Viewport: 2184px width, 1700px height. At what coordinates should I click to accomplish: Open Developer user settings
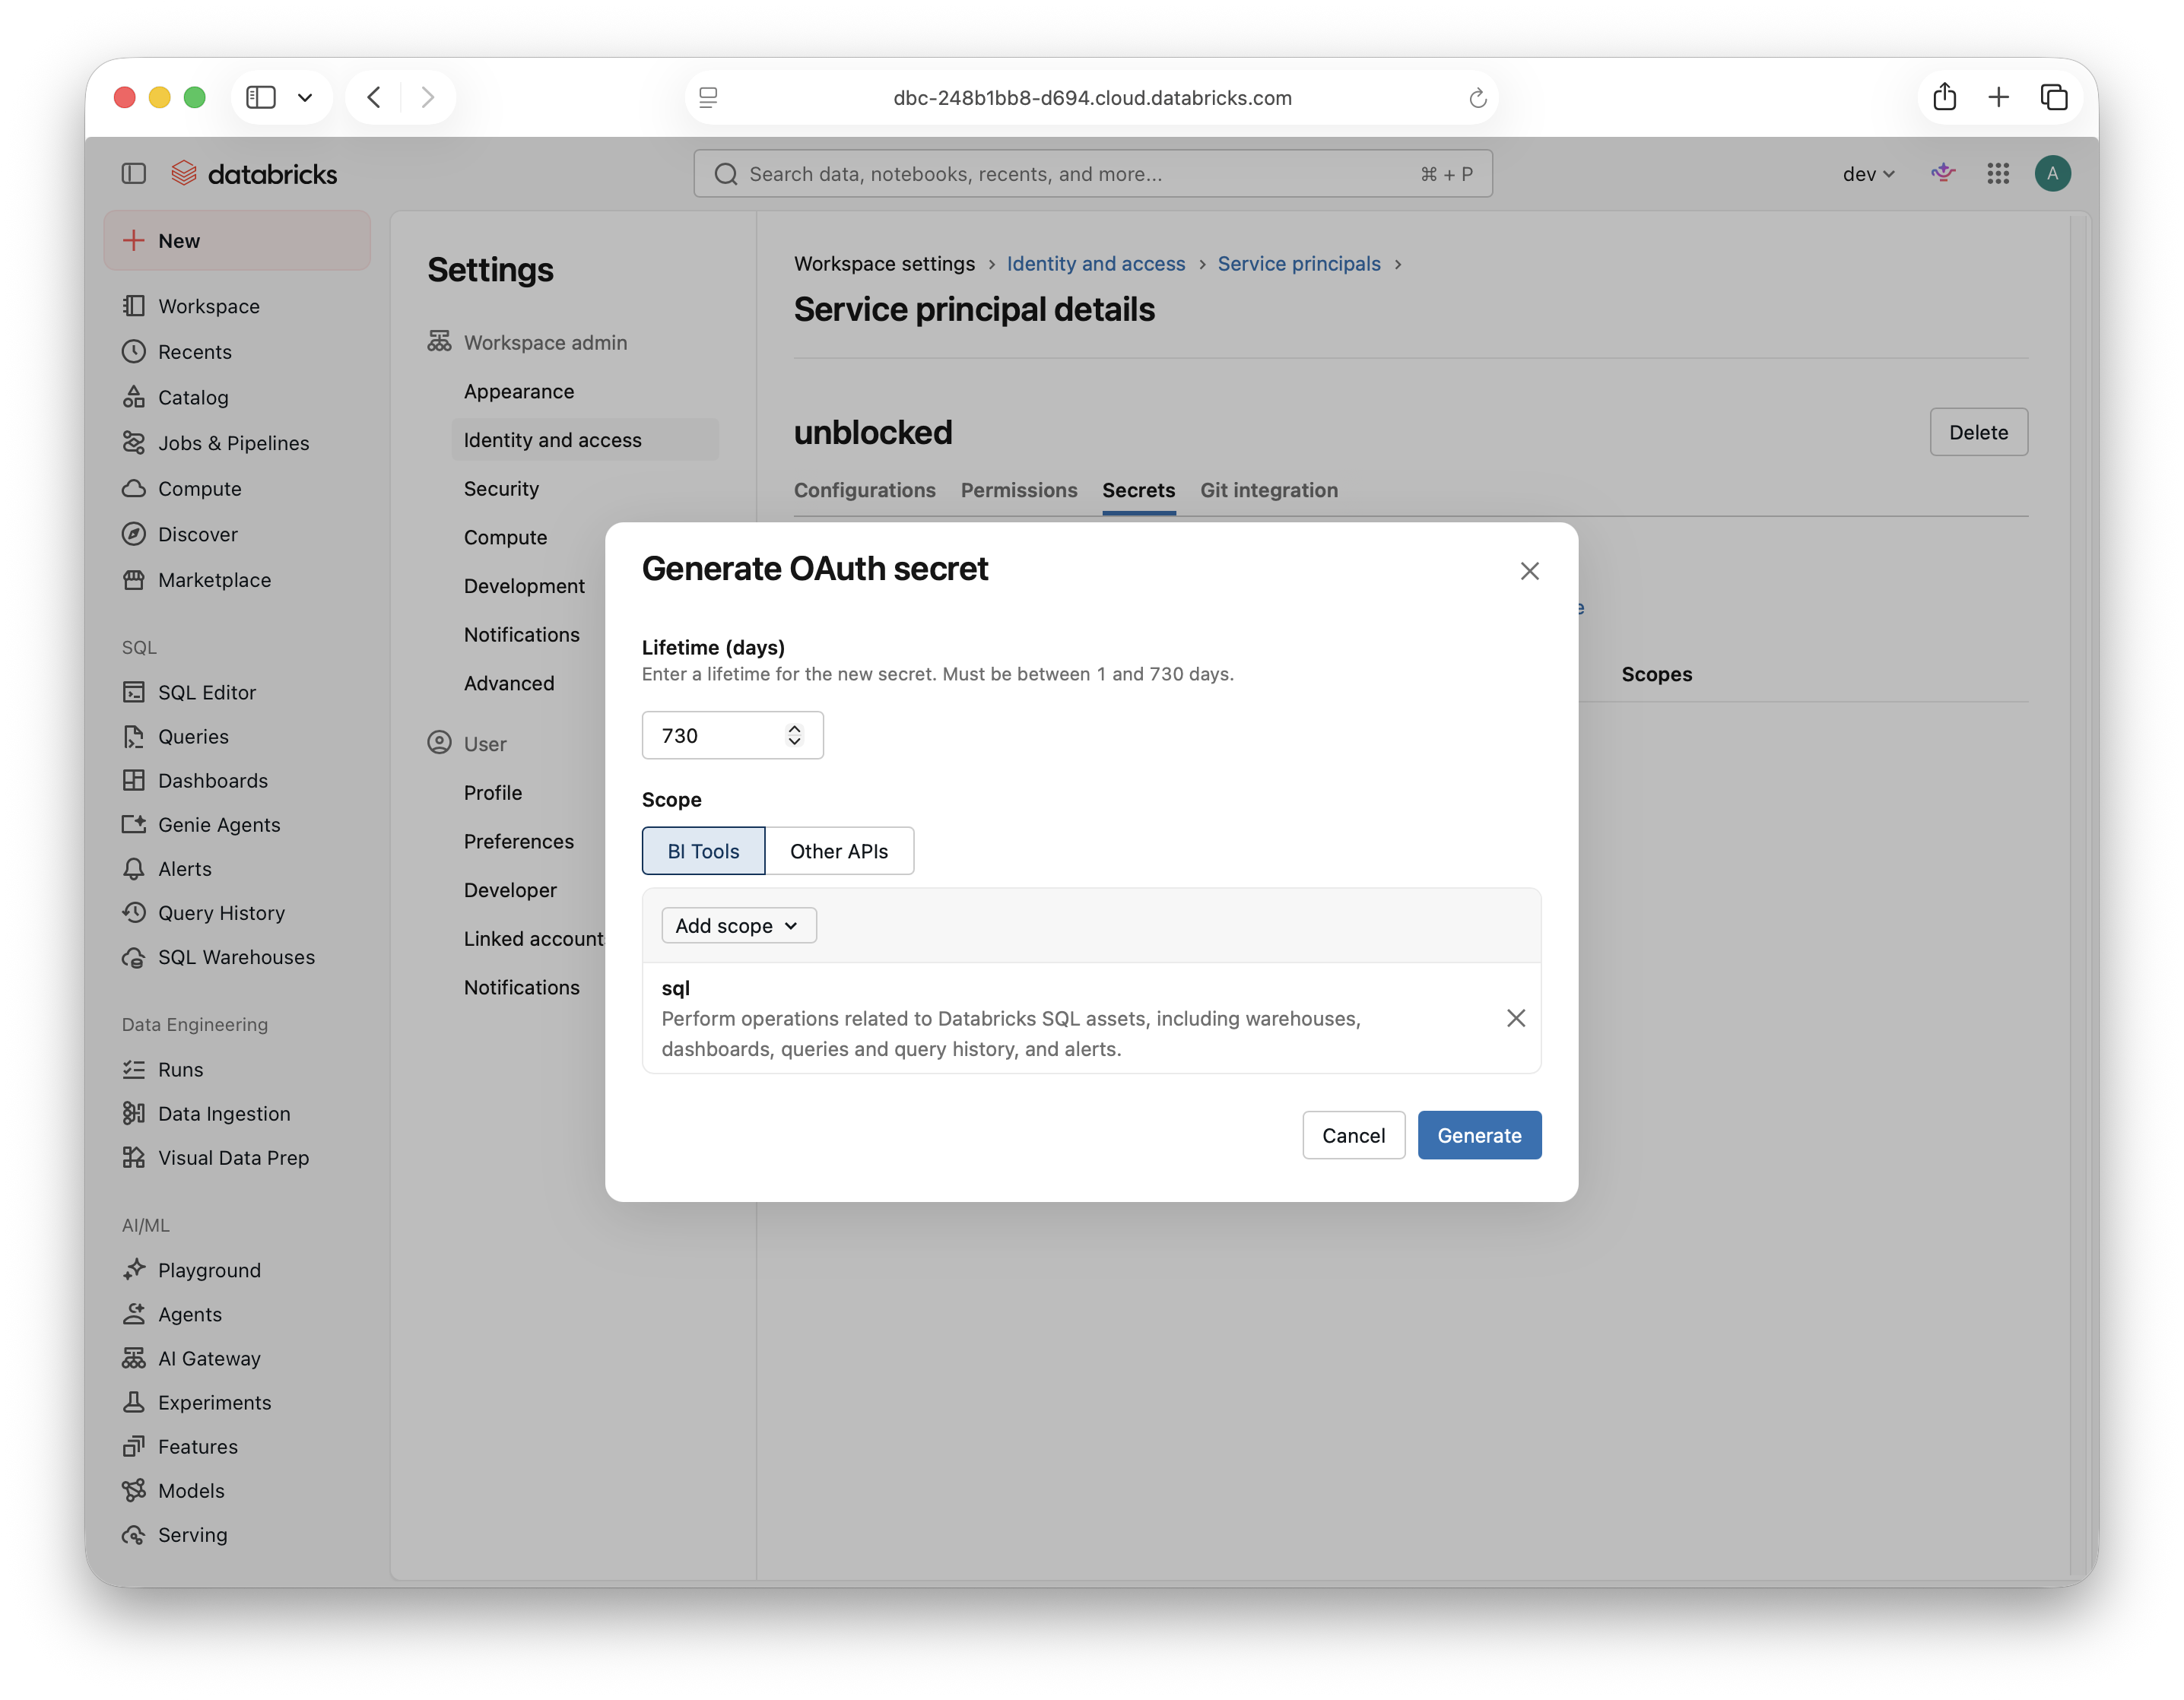pyautogui.click(x=510, y=890)
